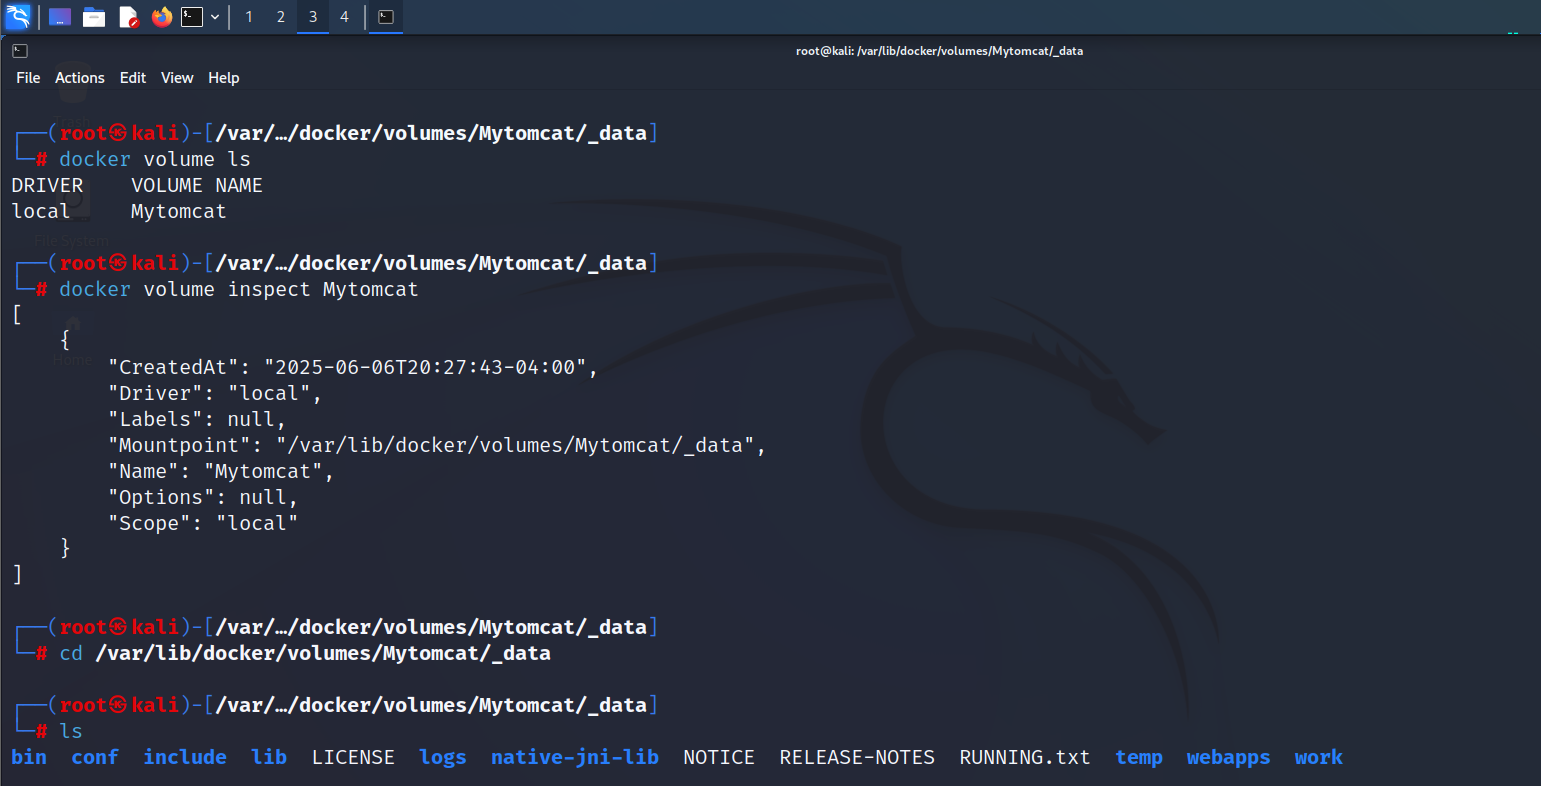Click the RELEASE-NOTES file name
The width and height of the screenshot is (1541, 786).
pyautogui.click(x=857, y=757)
